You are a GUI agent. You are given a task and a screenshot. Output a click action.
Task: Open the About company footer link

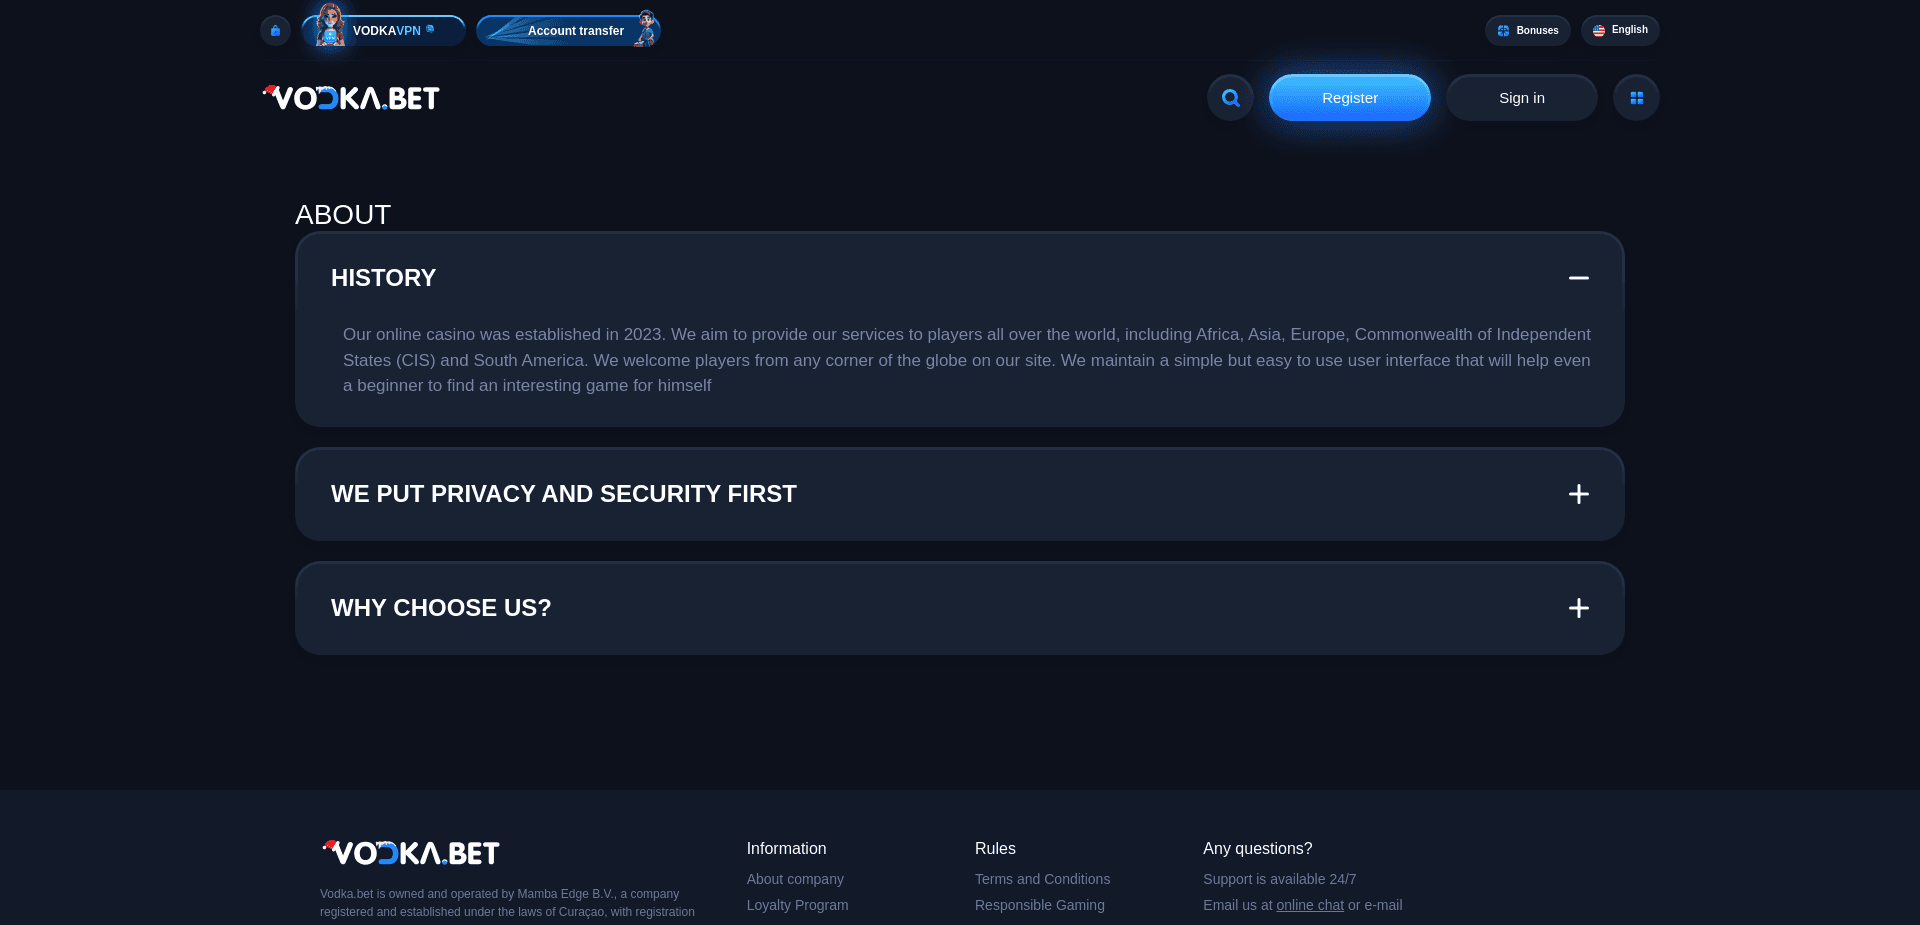(795, 879)
